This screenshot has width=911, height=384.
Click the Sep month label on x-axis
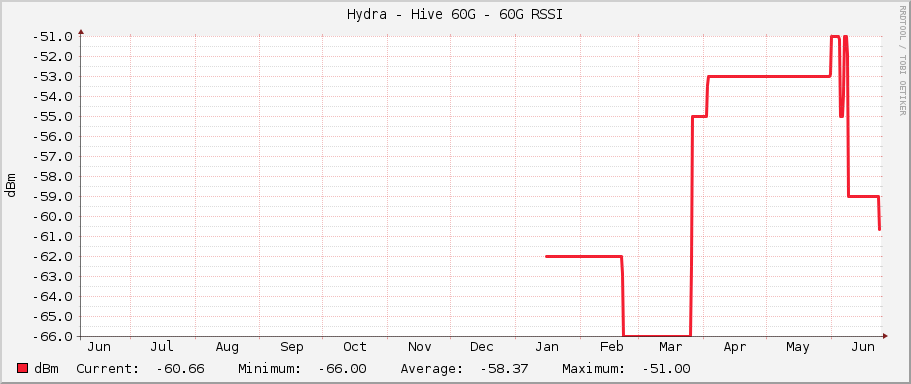pyautogui.click(x=291, y=347)
